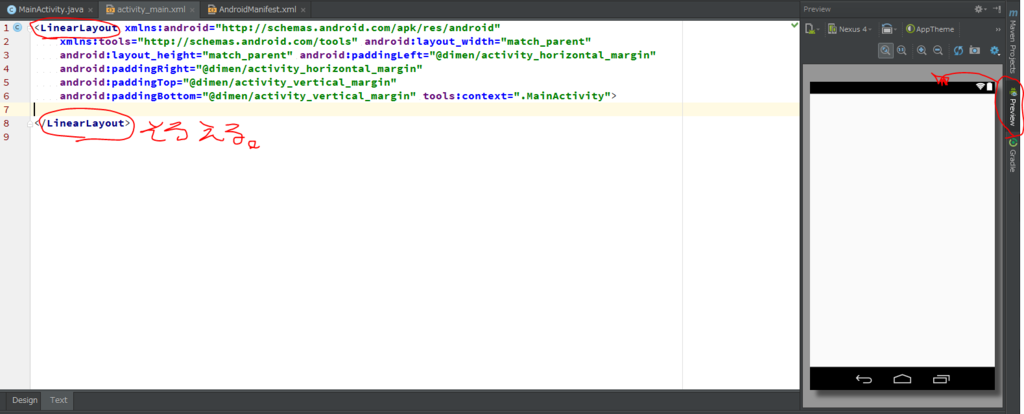The height and width of the screenshot is (414, 1024).
Task: Choose device from Nexus 4 dropdown
Action: (x=850, y=29)
